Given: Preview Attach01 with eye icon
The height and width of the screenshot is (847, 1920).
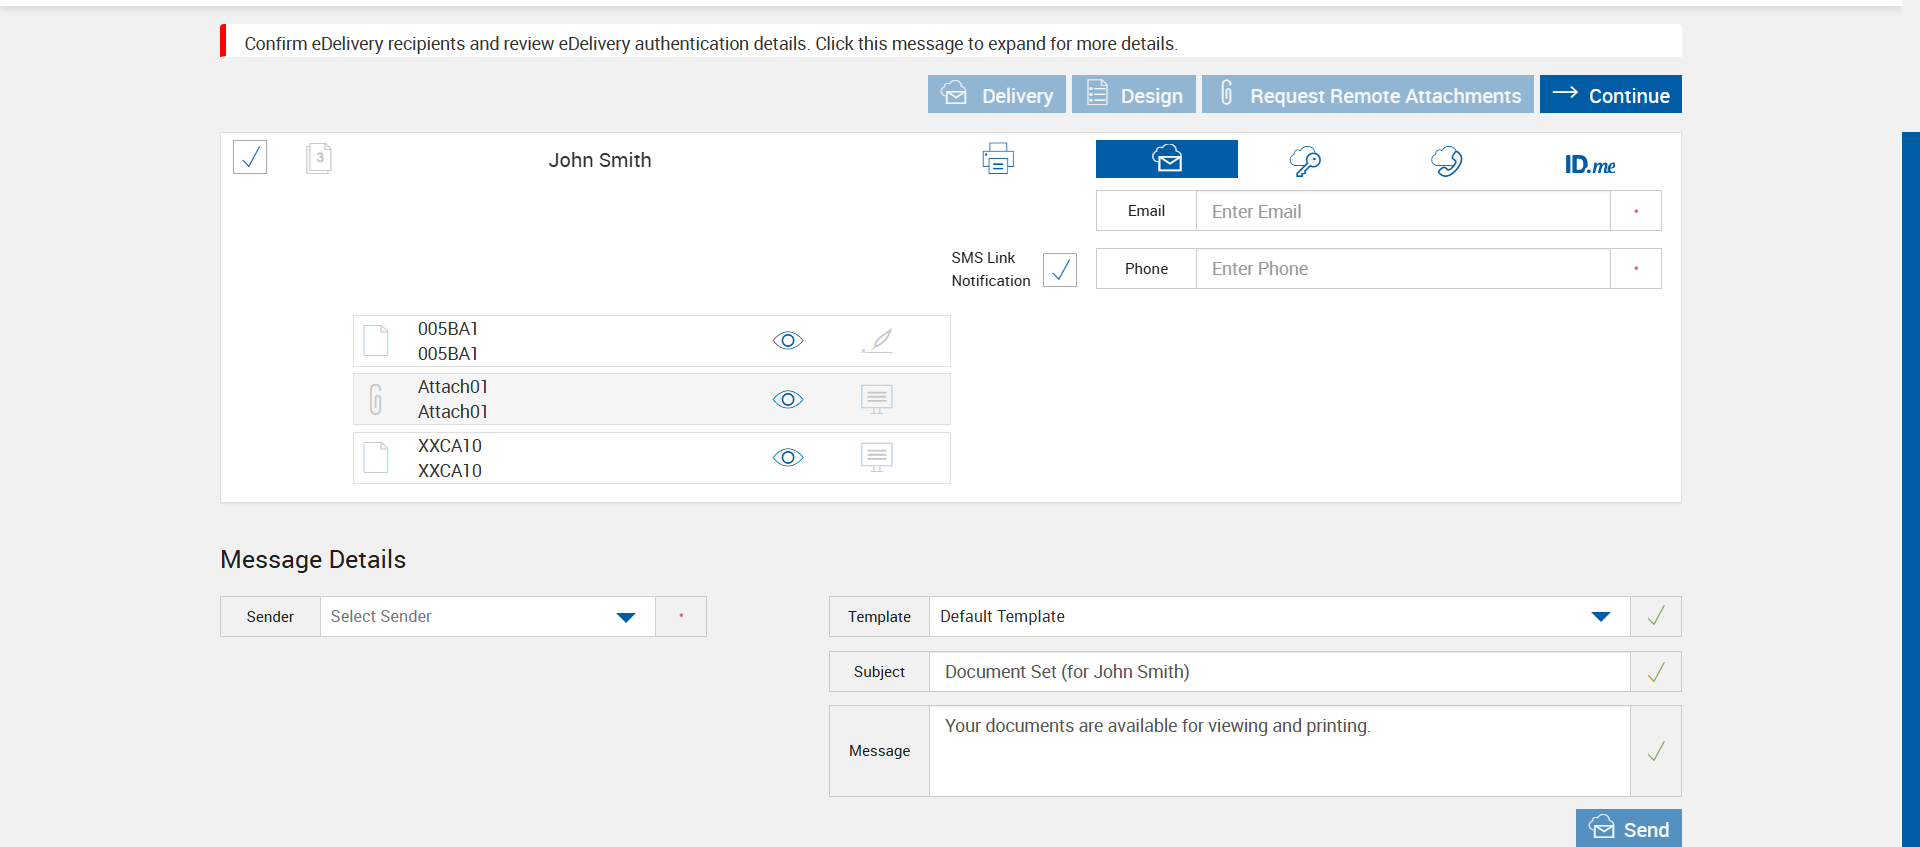Looking at the screenshot, I should [x=788, y=400].
